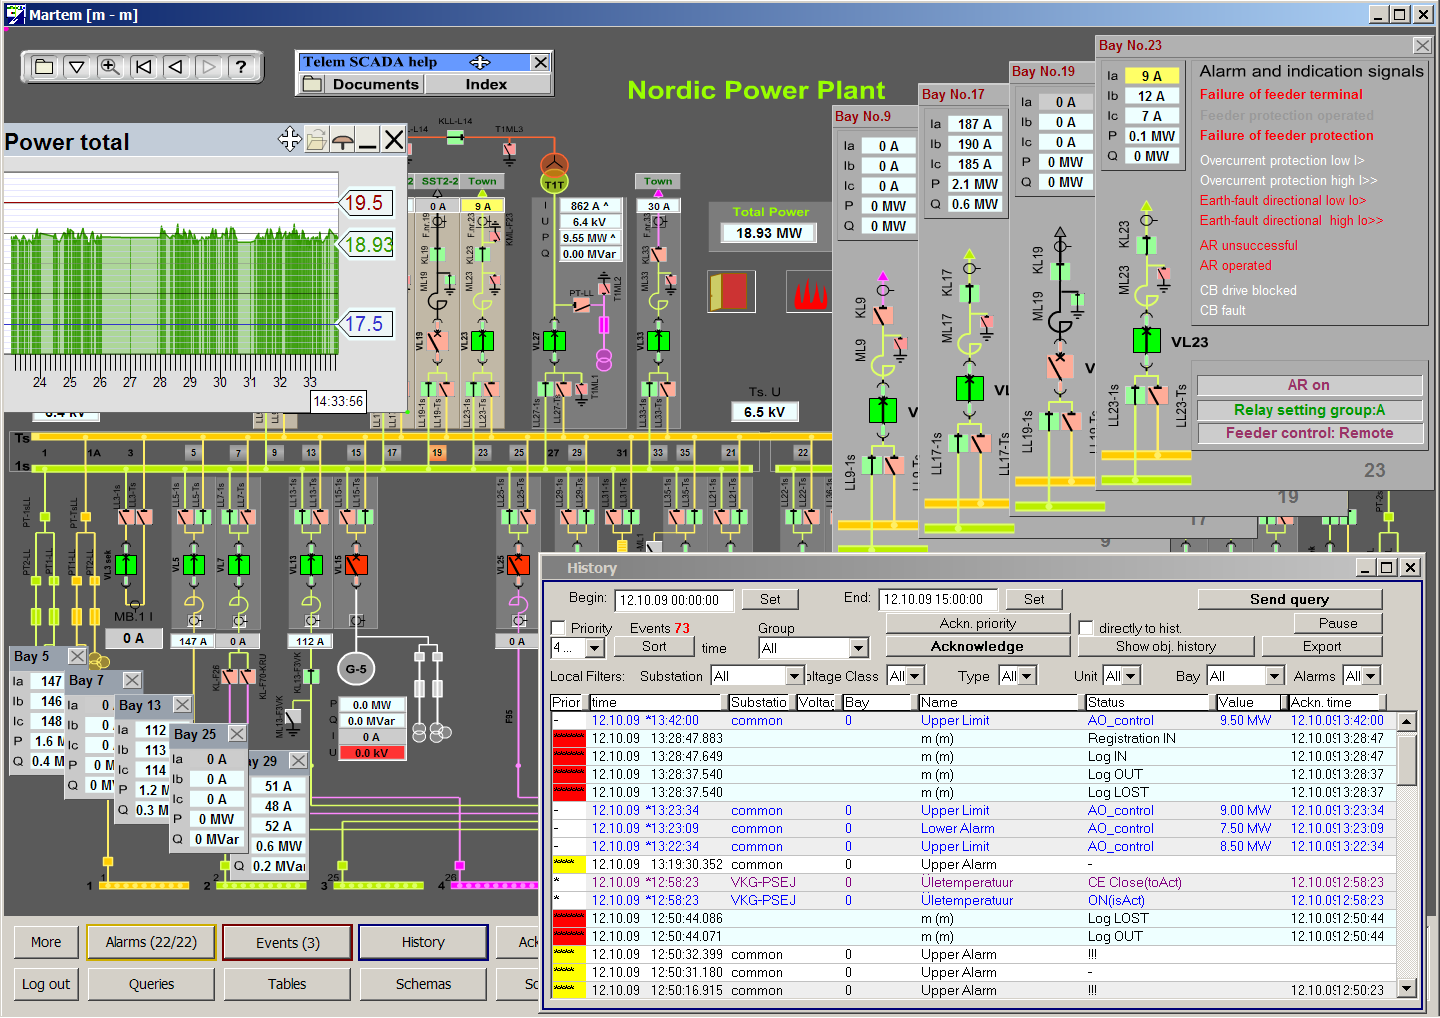Tick the 'directly to hist.' checkbox

pyautogui.click(x=1086, y=628)
